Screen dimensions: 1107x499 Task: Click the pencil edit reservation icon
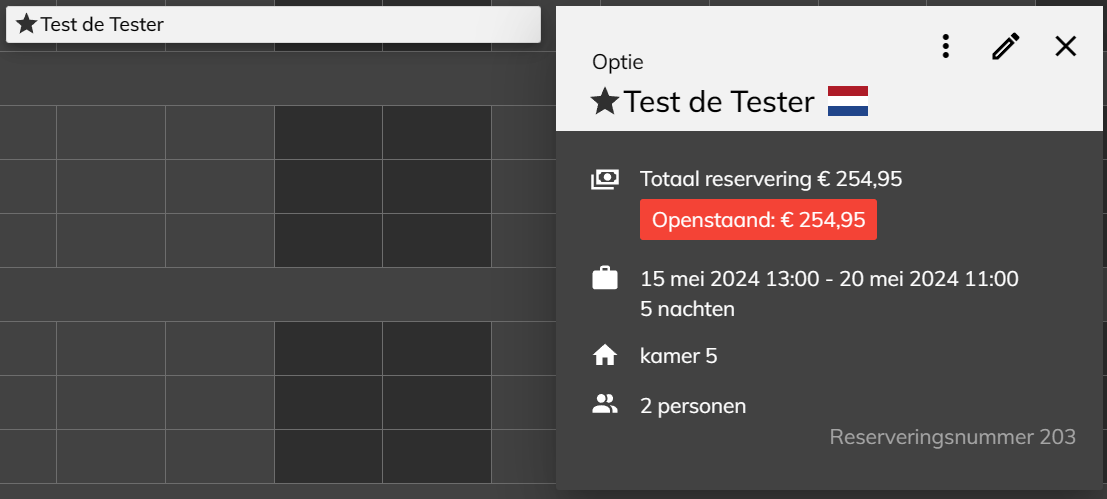tap(1006, 47)
